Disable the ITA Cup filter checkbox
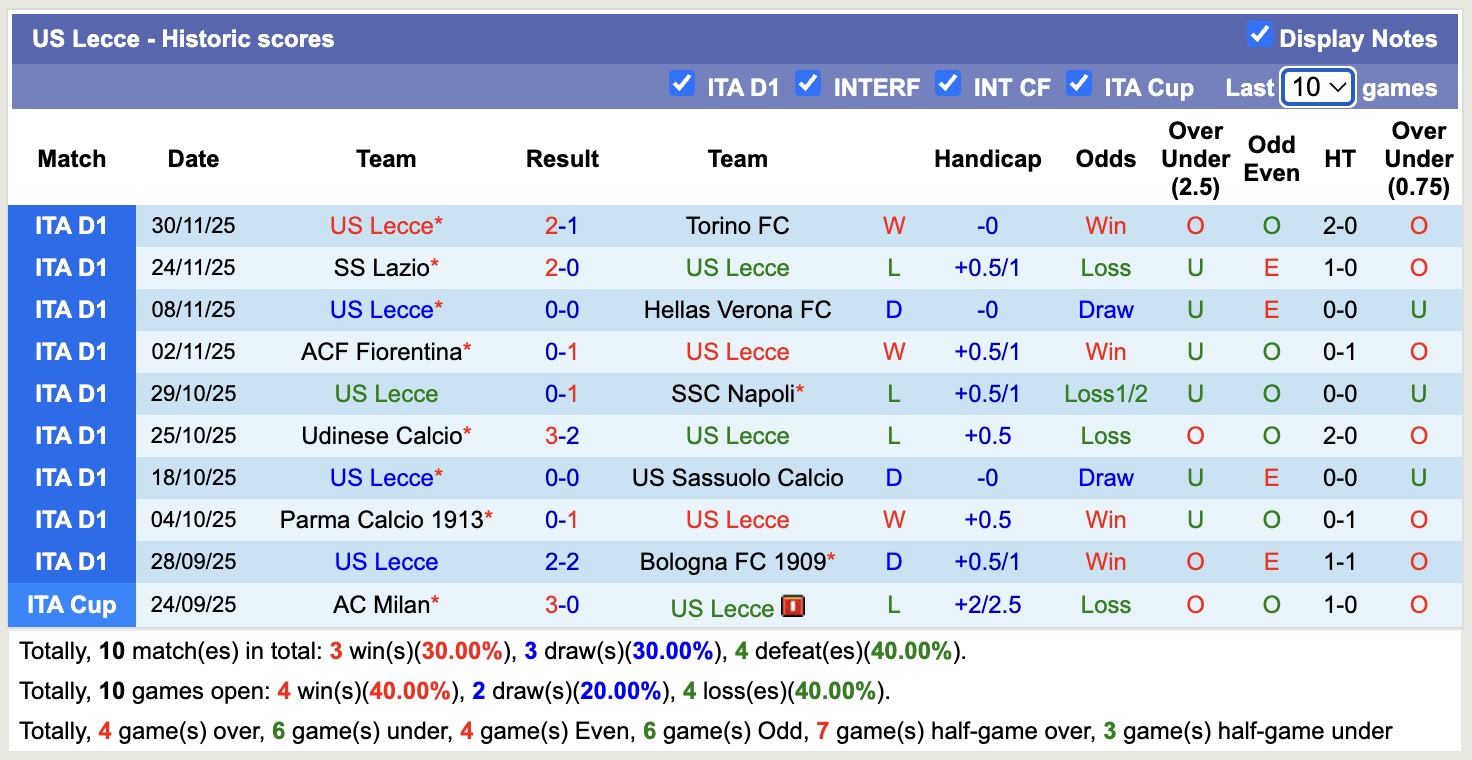 pyautogui.click(x=1080, y=86)
